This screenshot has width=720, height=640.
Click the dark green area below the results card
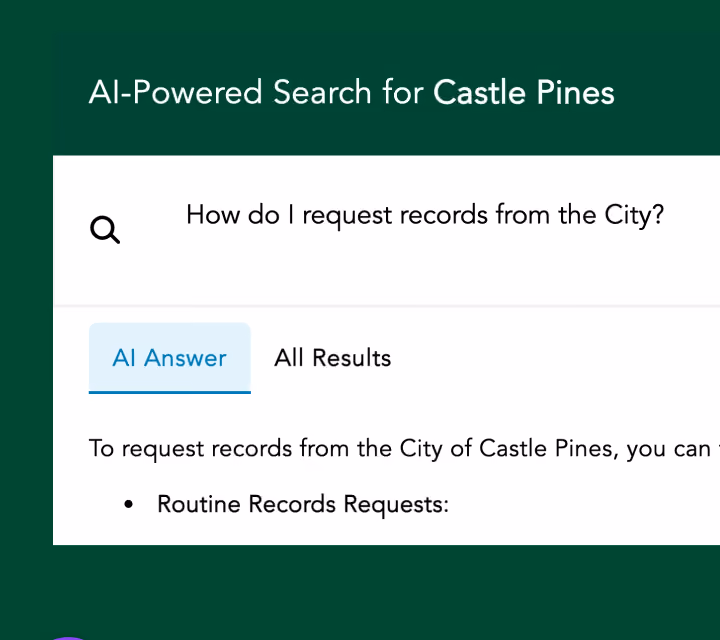pos(360,590)
